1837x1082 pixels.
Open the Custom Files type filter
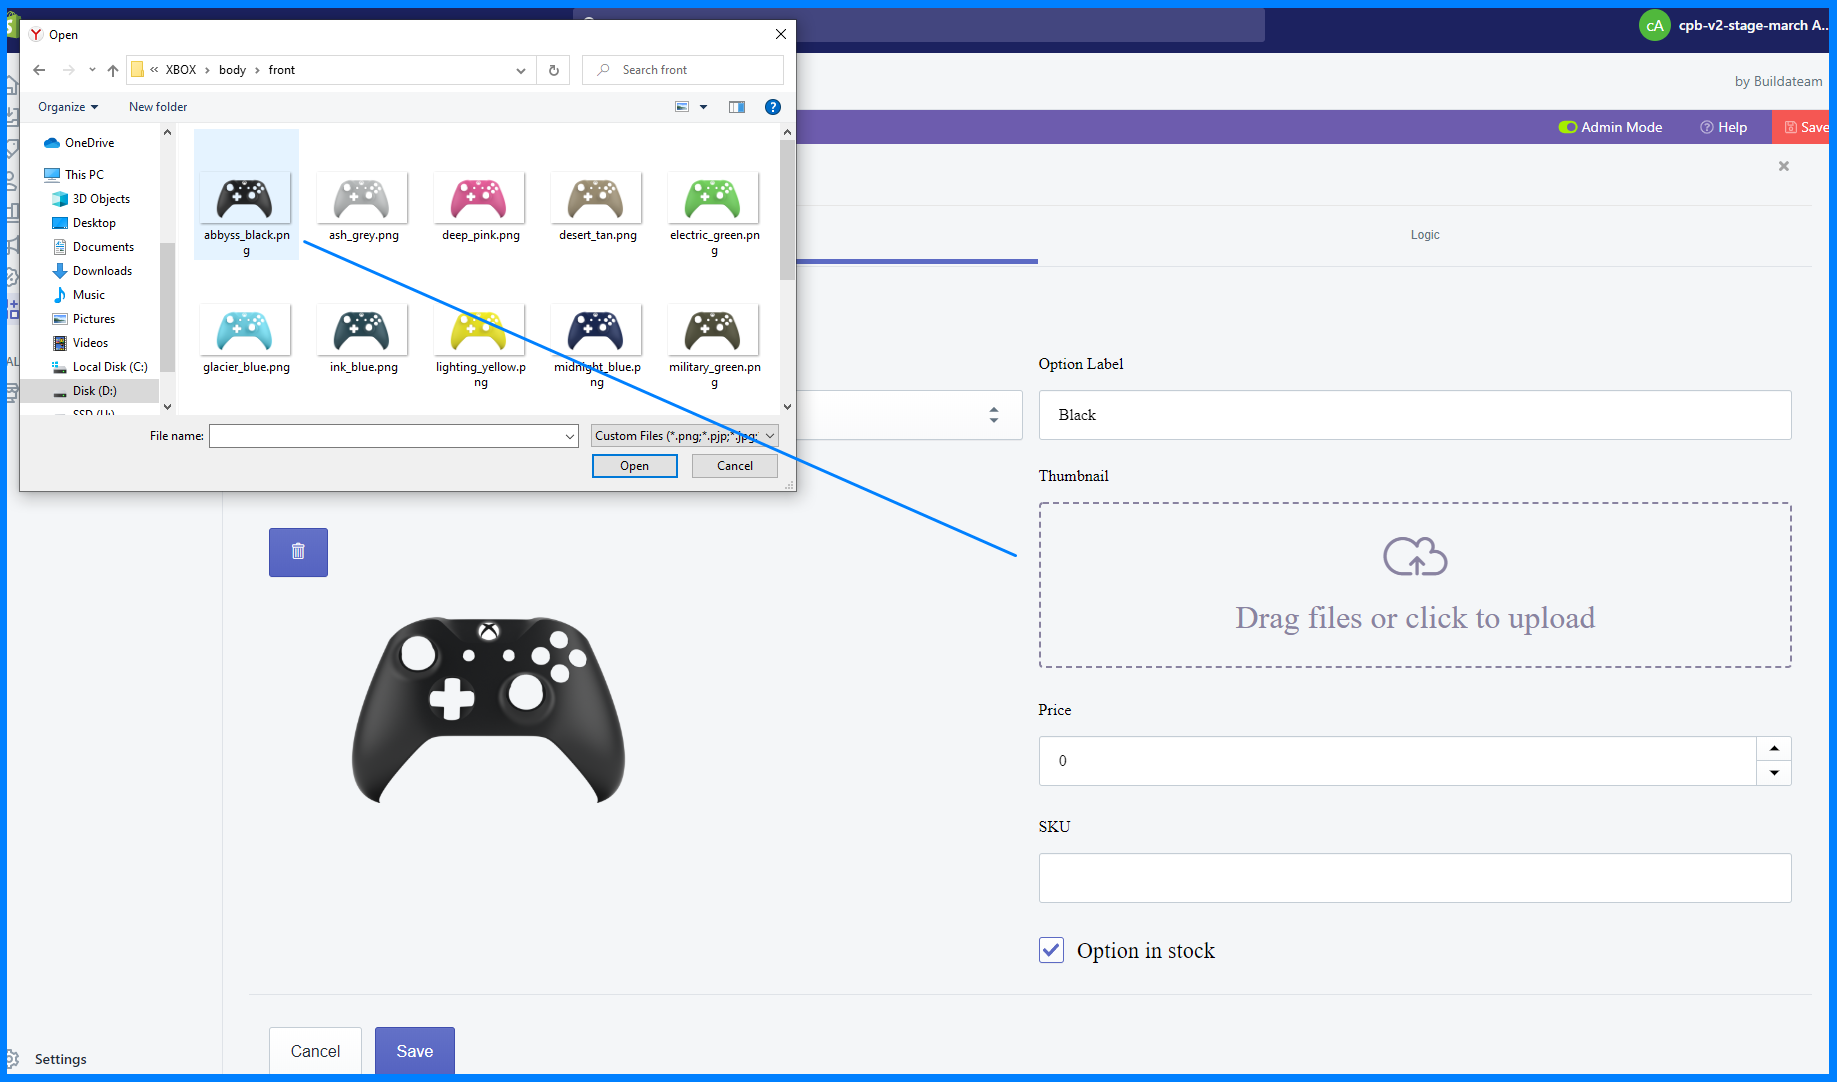pos(684,436)
